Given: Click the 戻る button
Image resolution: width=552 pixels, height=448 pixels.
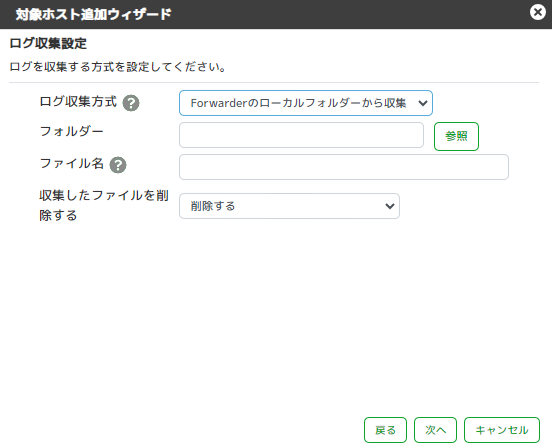Looking at the screenshot, I should coord(385,430).
